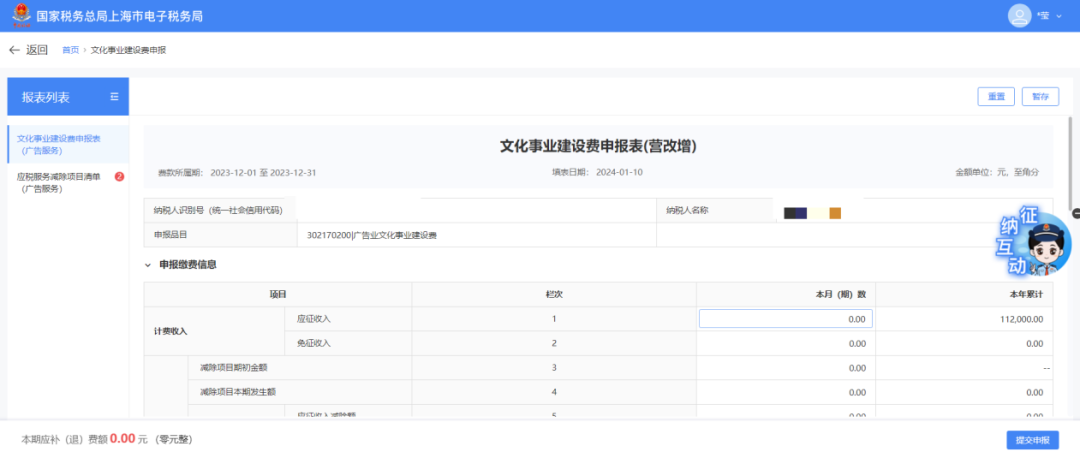Click the back arrow icon
Viewport: 1080px width, 458px height.
[14, 50]
